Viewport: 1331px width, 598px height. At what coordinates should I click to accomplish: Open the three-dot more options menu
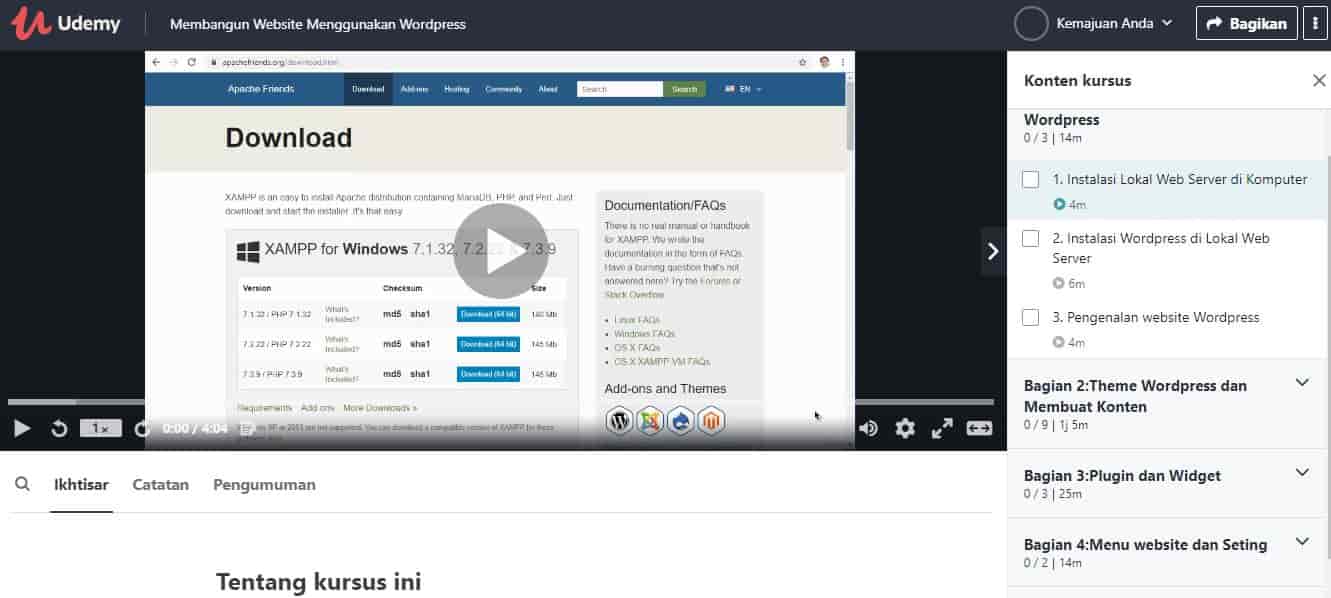pyautogui.click(x=1315, y=23)
